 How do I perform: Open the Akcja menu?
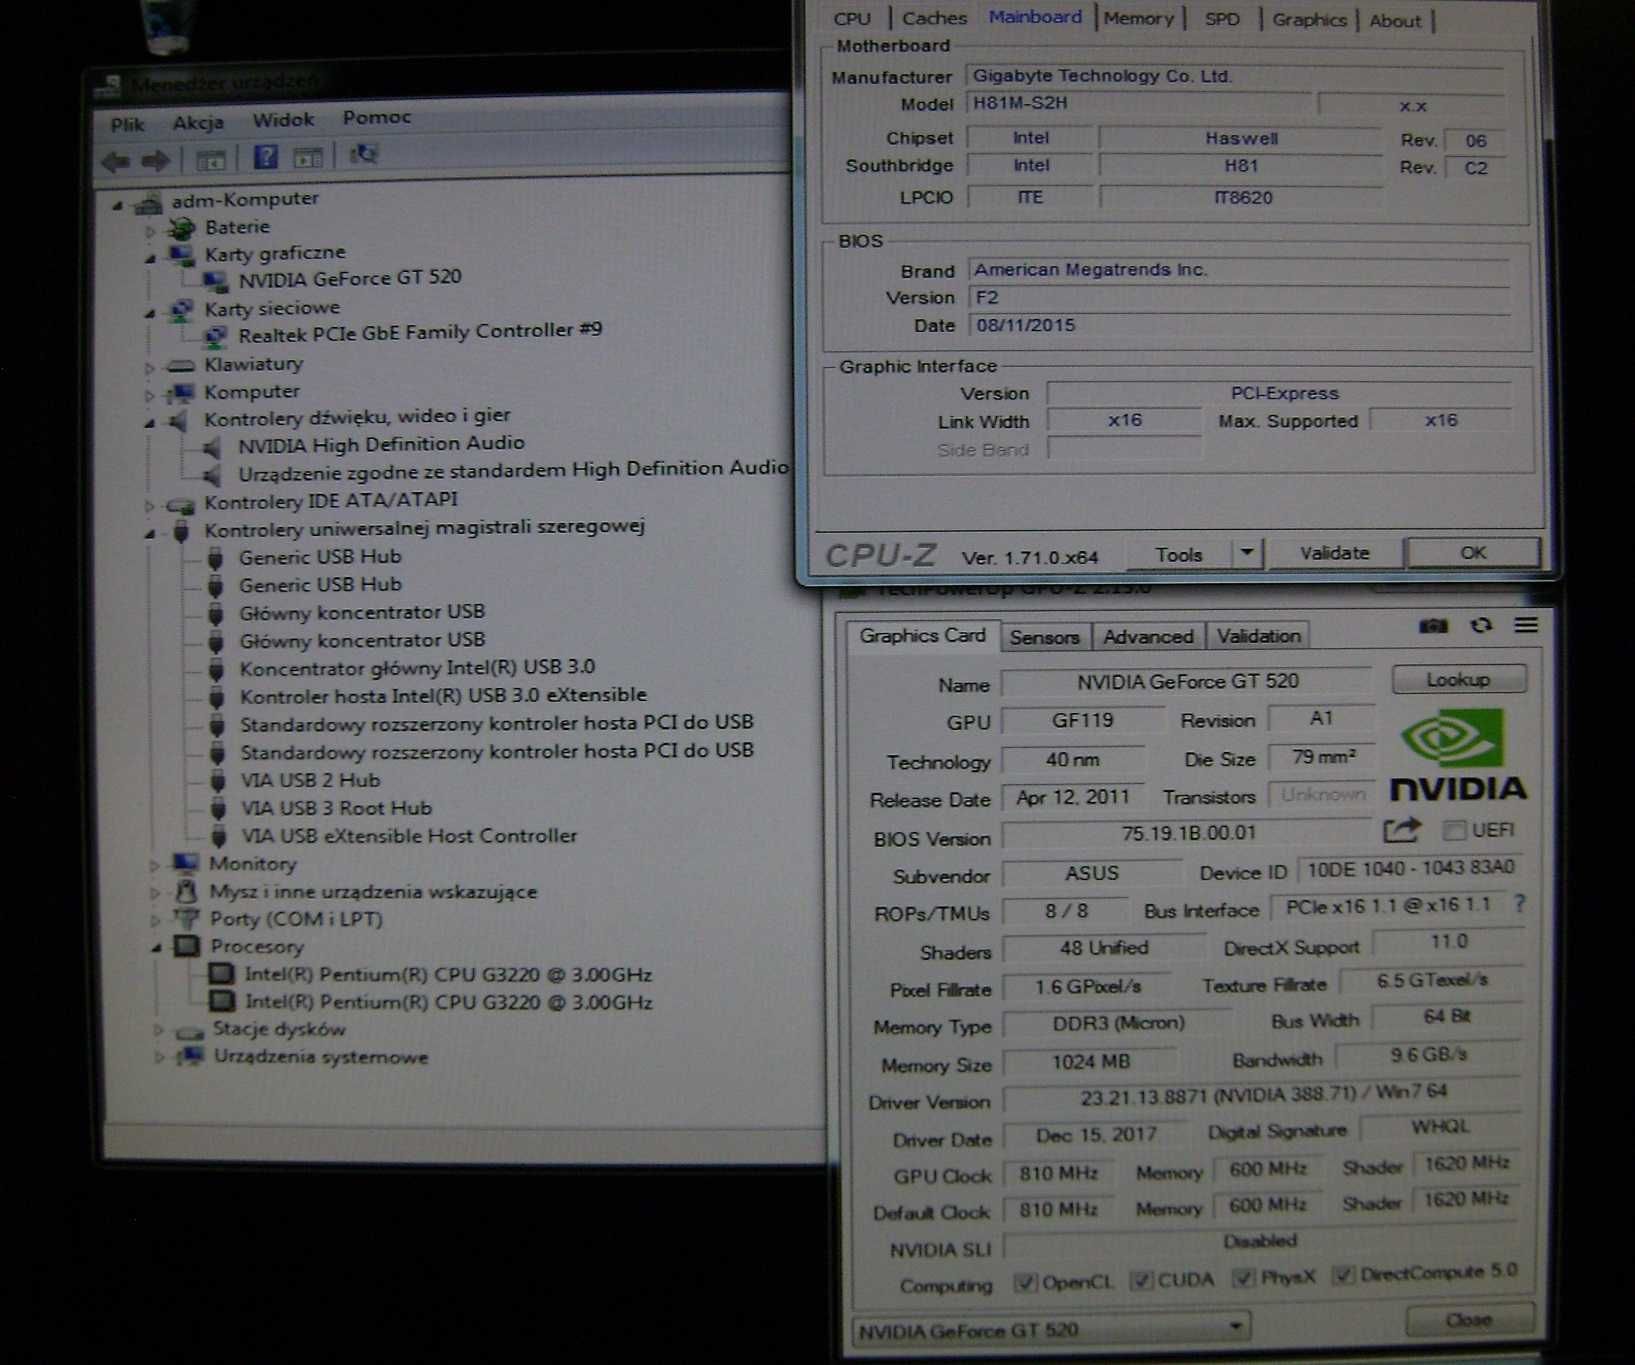pyautogui.click(x=198, y=122)
